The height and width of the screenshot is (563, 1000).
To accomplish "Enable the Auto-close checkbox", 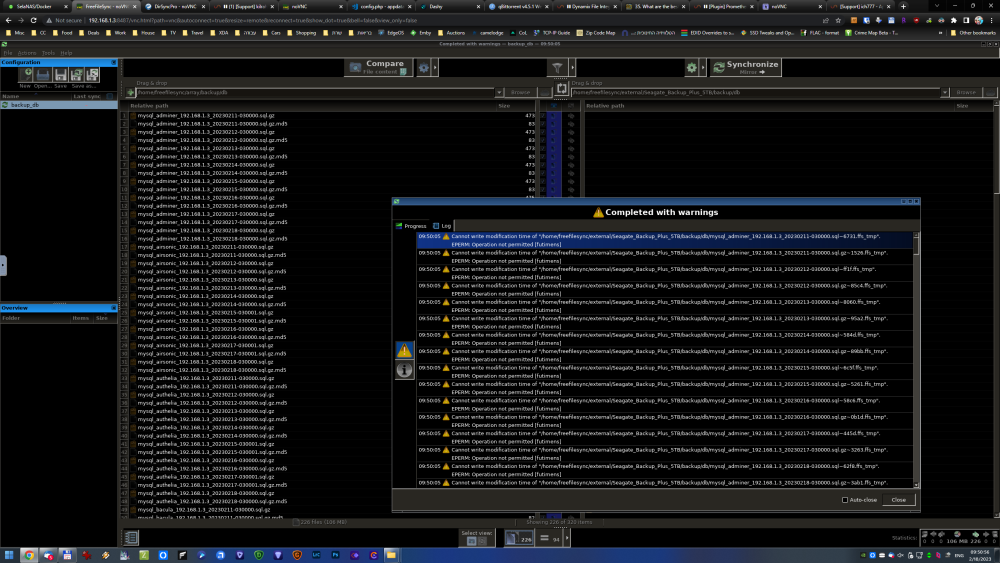I will [845, 500].
